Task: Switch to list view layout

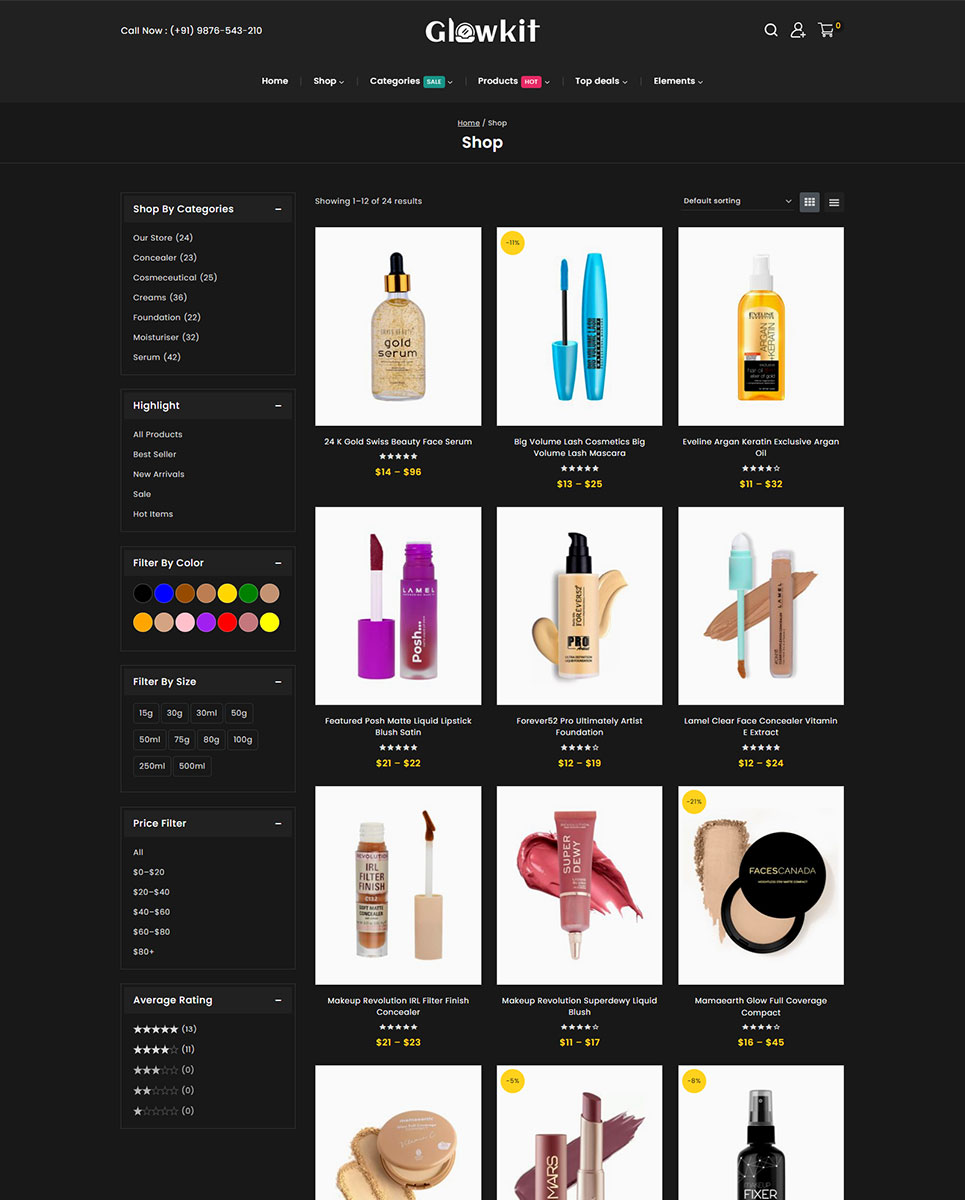Action: point(834,202)
